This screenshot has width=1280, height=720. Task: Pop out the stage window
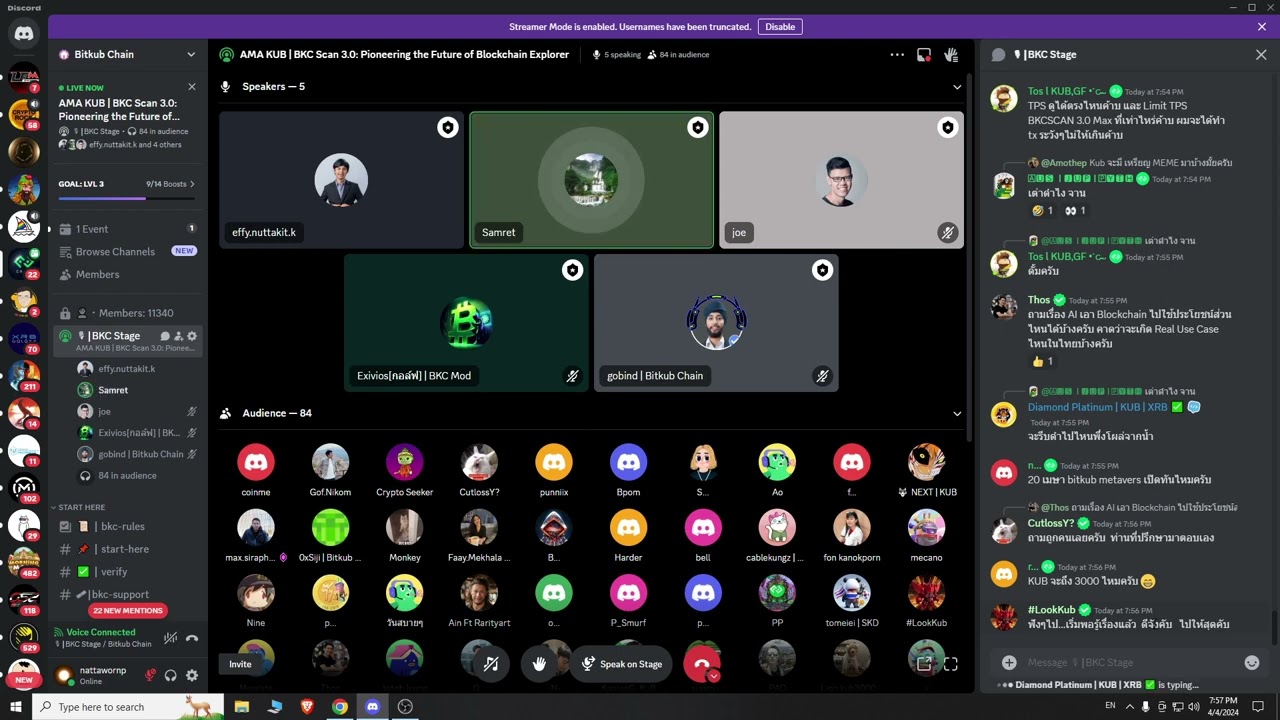(924, 663)
